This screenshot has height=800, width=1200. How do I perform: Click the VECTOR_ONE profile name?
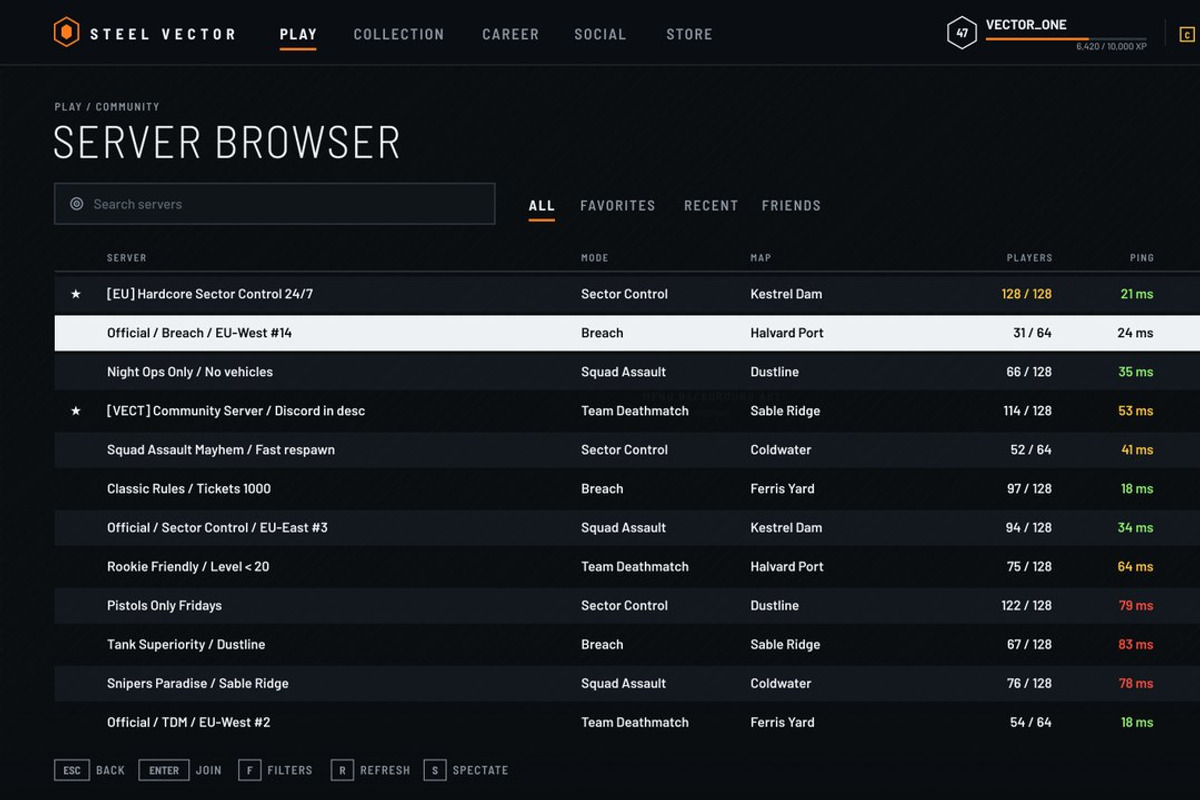point(1026,25)
